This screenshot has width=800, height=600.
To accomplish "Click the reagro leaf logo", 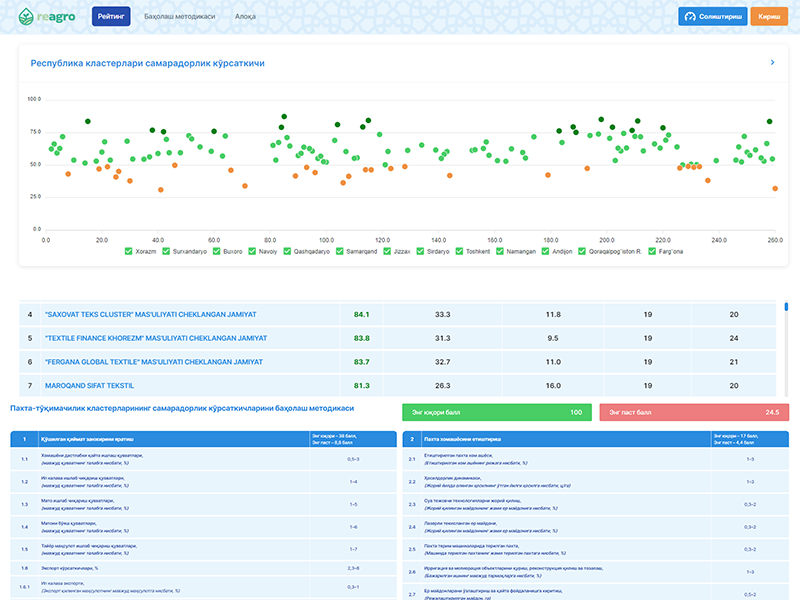I will coord(27,16).
